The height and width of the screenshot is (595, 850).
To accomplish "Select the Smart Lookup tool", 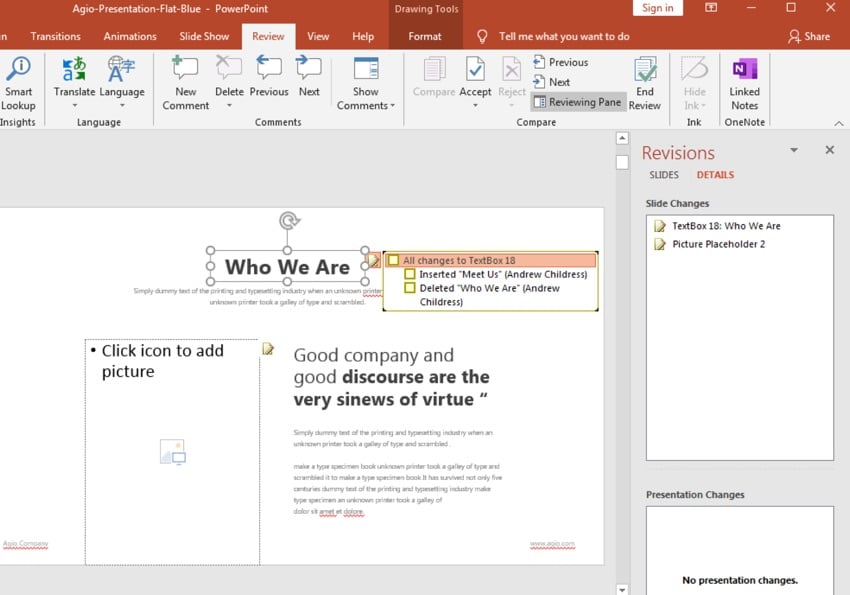I will pos(20,85).
